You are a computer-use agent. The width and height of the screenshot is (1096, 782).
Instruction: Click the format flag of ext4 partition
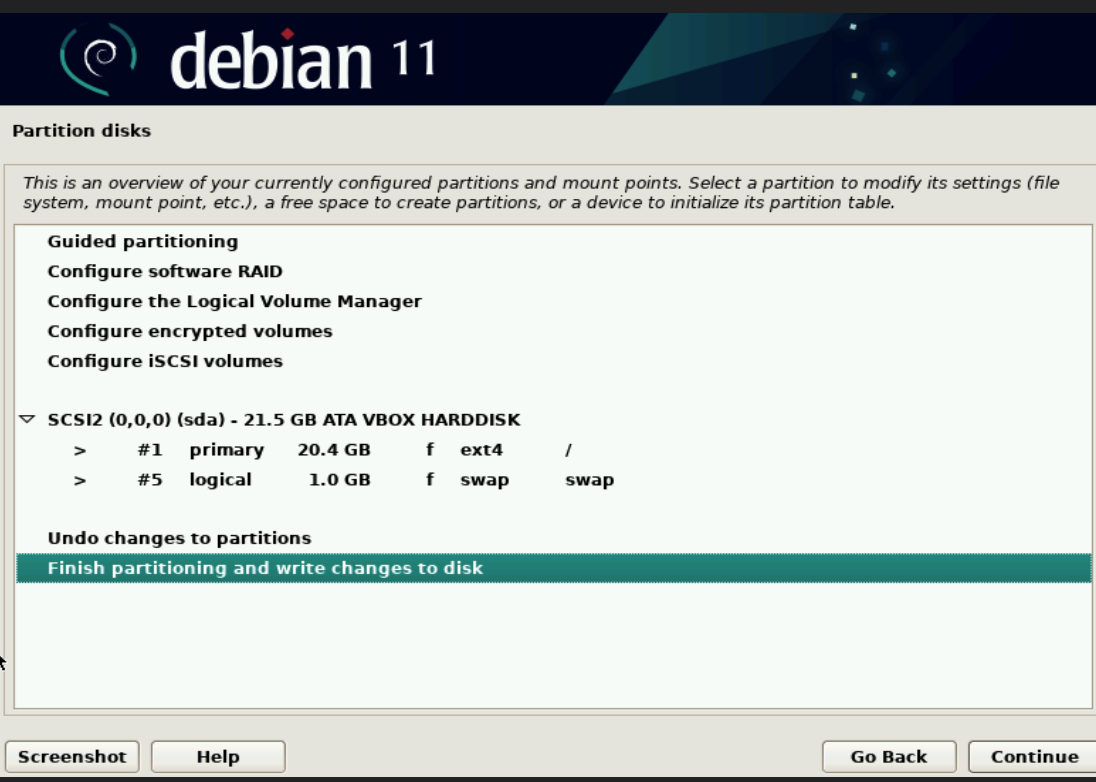(x=430, y=450)
